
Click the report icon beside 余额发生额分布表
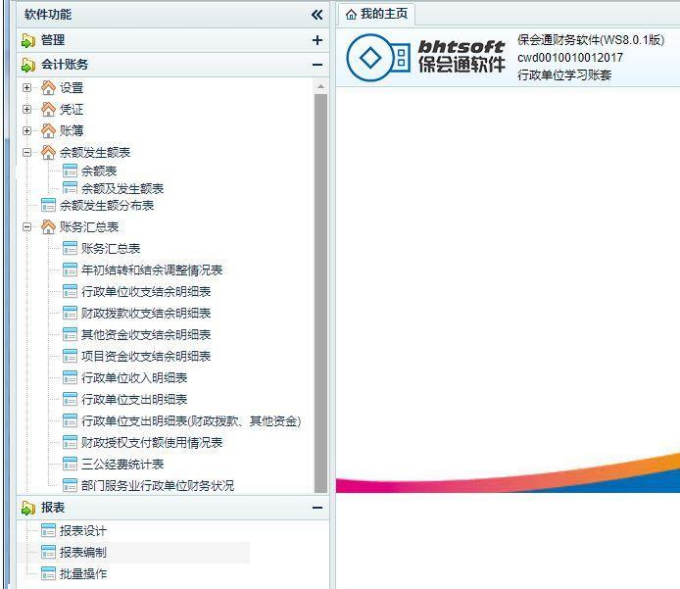point(48,205)
